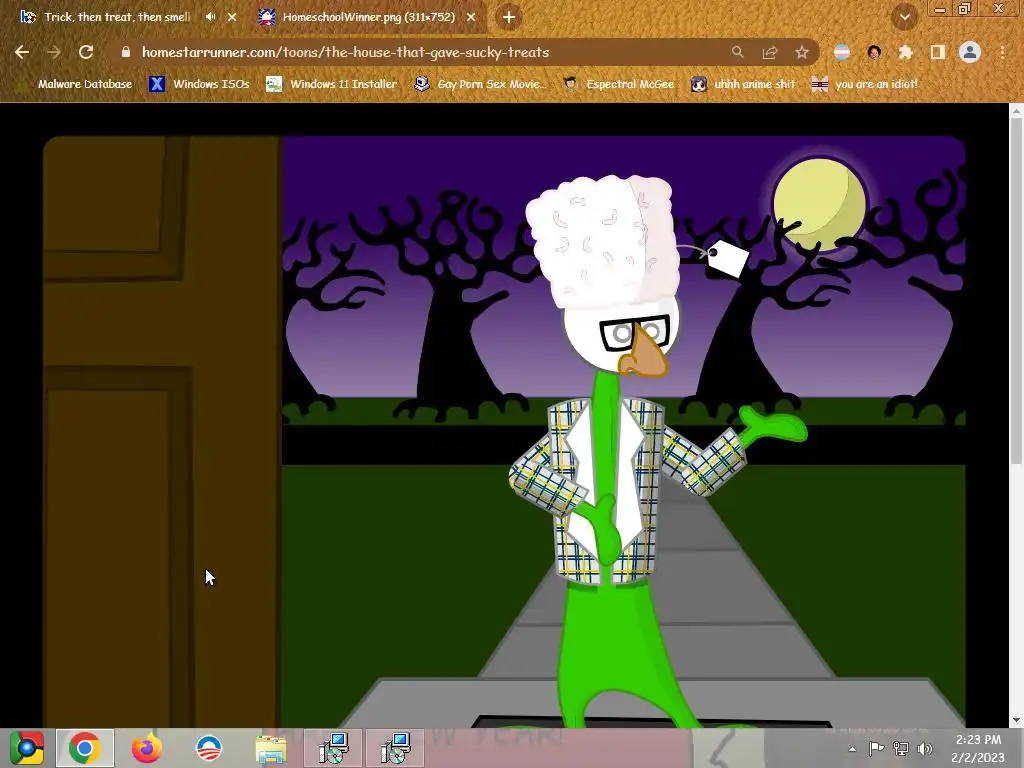
Task: Open the zoom magnifier in address bar
Action: coord(737,52)
